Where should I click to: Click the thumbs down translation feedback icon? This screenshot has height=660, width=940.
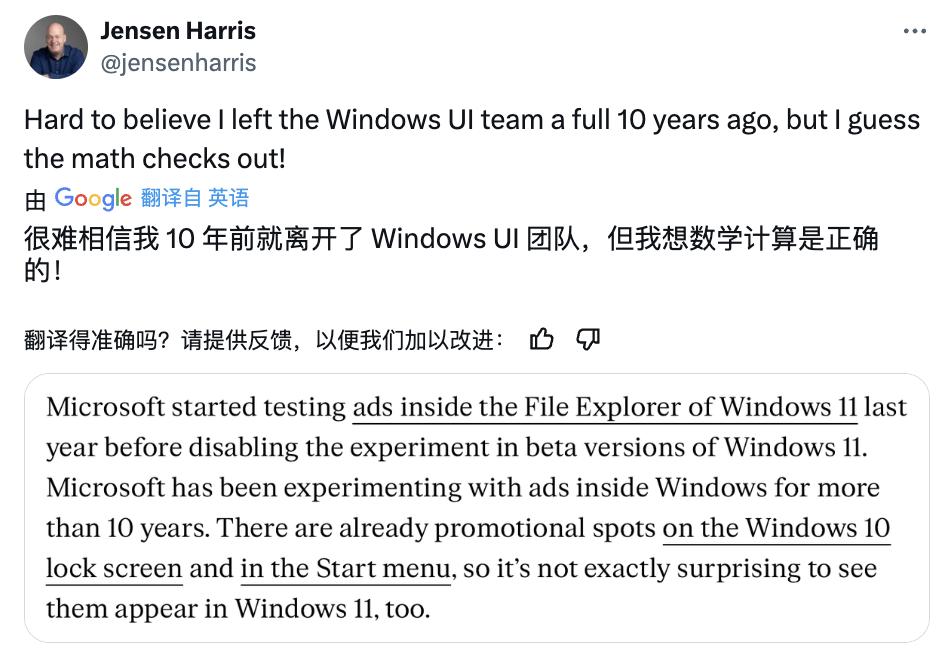click(x=588, y=339)
